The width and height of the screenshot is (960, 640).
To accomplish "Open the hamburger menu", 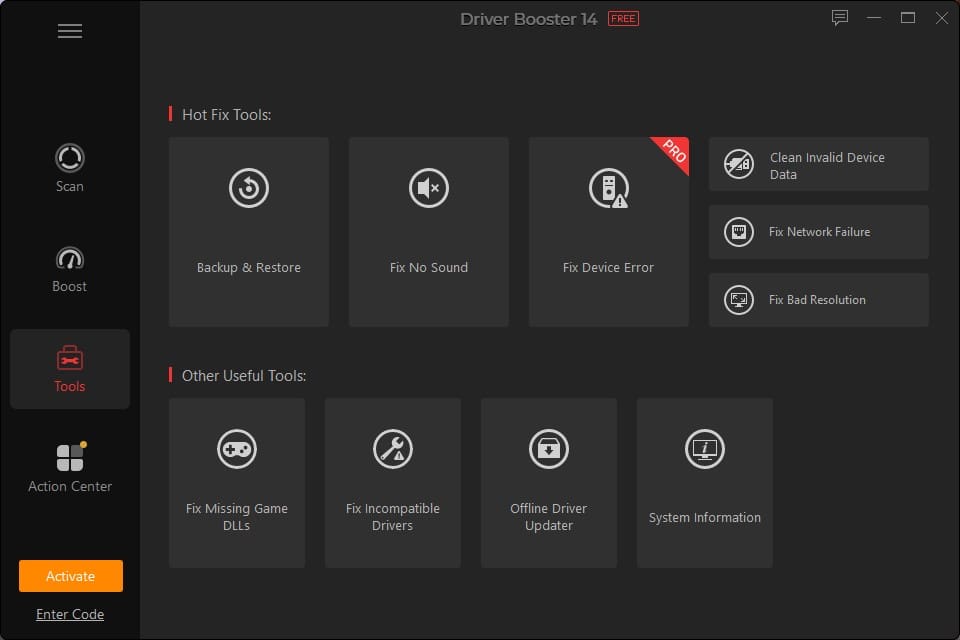I will 70,31.
